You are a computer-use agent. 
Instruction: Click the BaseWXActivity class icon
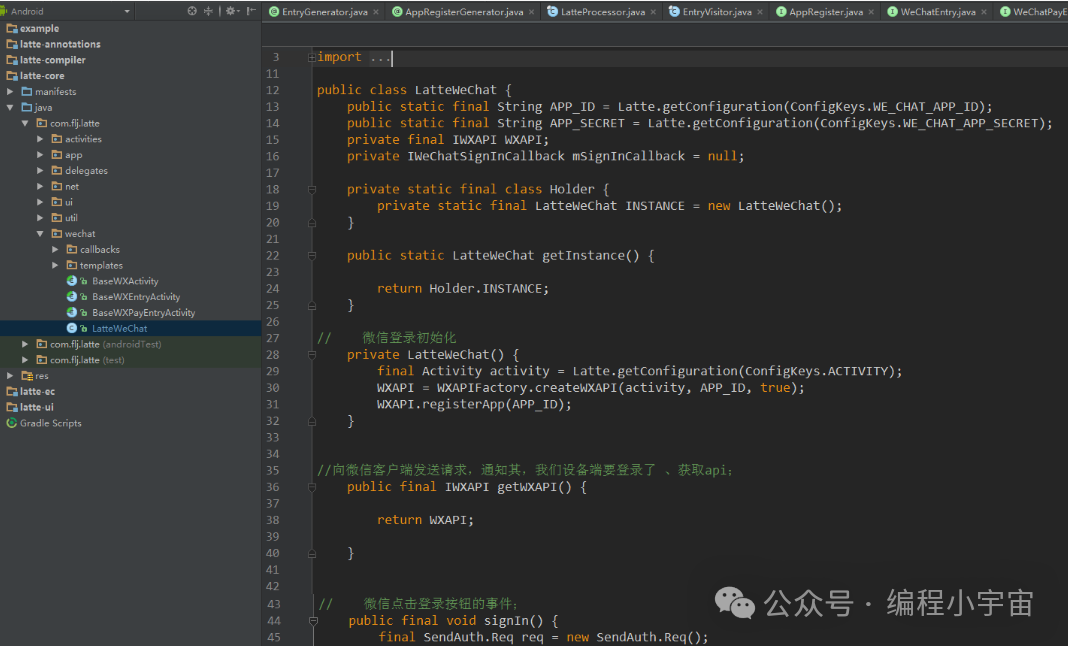[72, 281]
